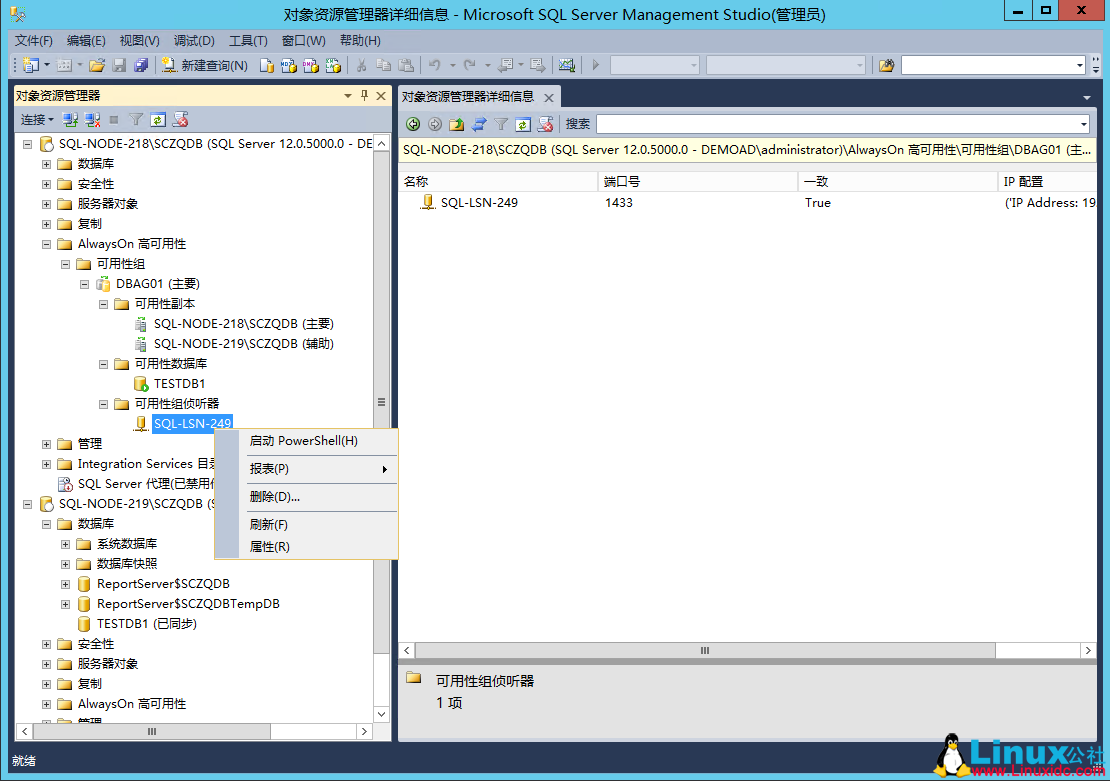This screenshot has width=1110, height=781.
Task: Collapse the AlwaysOn 高可用性 node
Action: [46, 243]
